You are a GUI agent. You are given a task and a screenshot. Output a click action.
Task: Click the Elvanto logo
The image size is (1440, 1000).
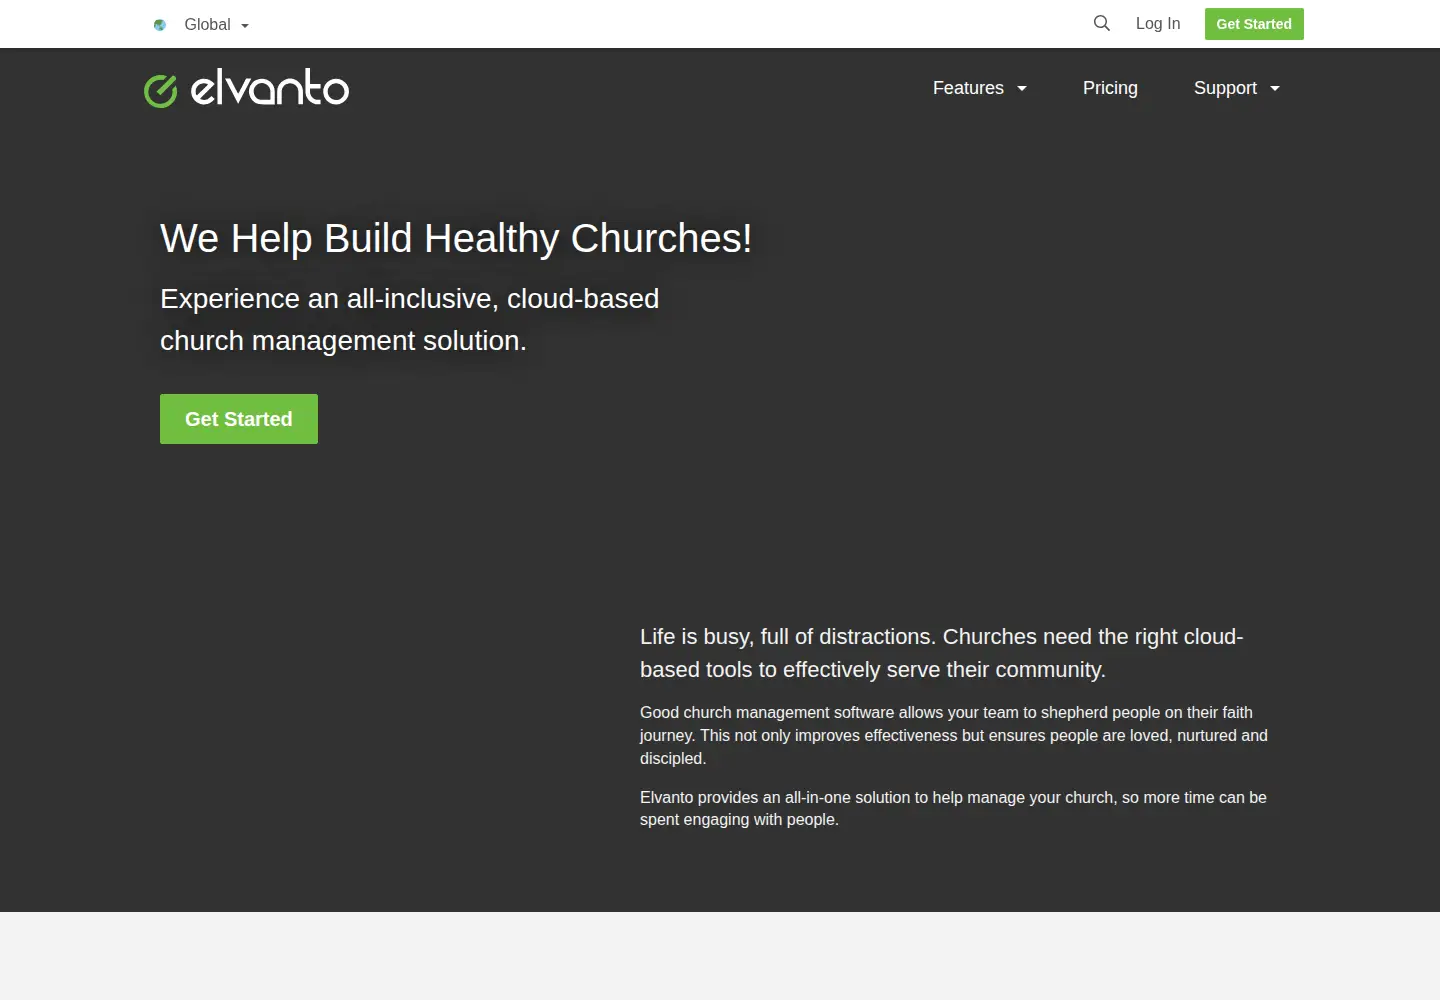tap(246, 88)
